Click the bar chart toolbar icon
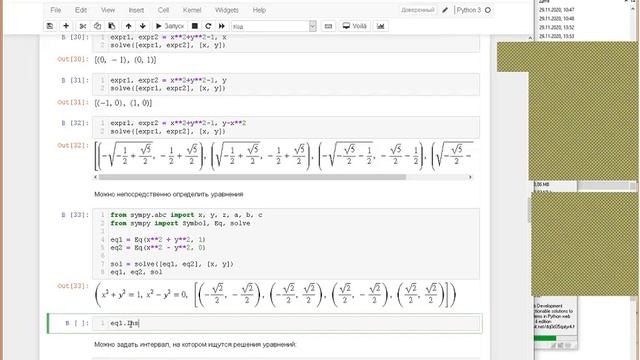Viewport: 640px width, 360px height. click(x=380, y=26)
